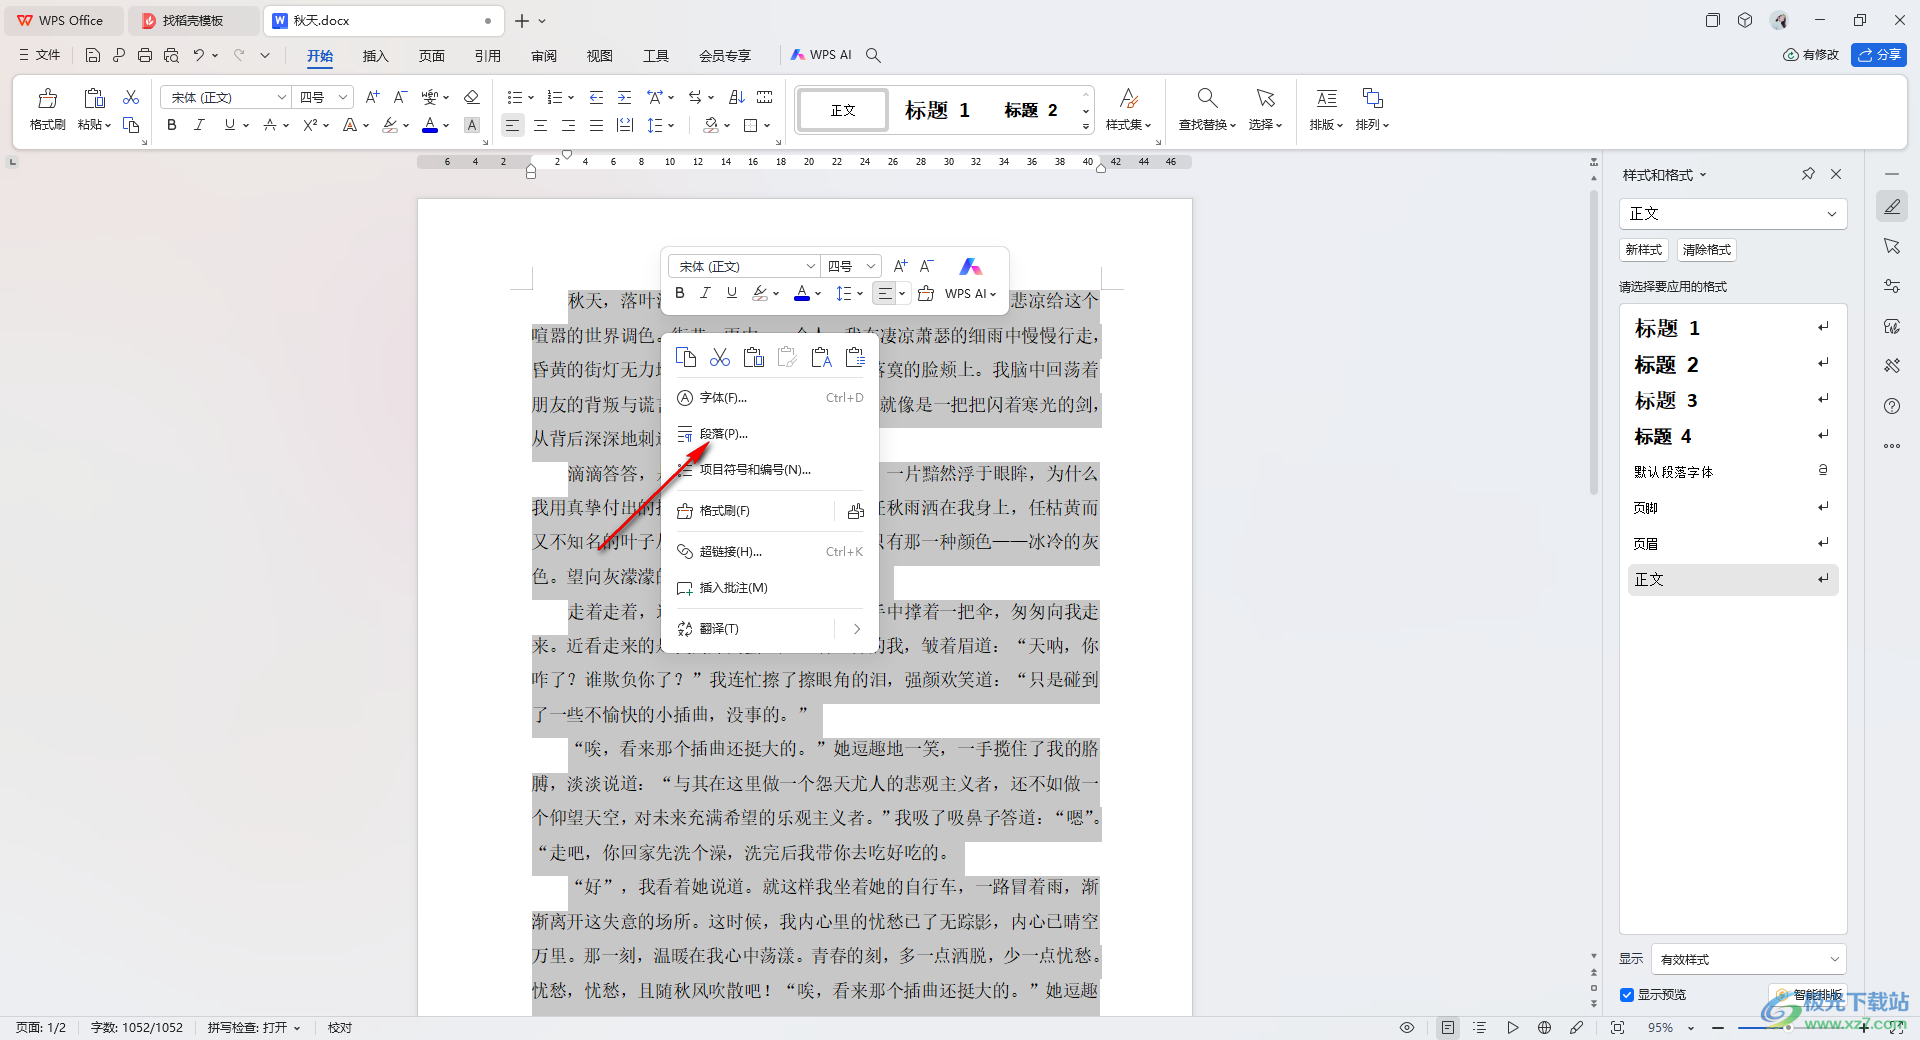This screenshot has width=1920, height=1040.
Task: Click the Sort icon in ribbon
Action: [x=737, y=97]
